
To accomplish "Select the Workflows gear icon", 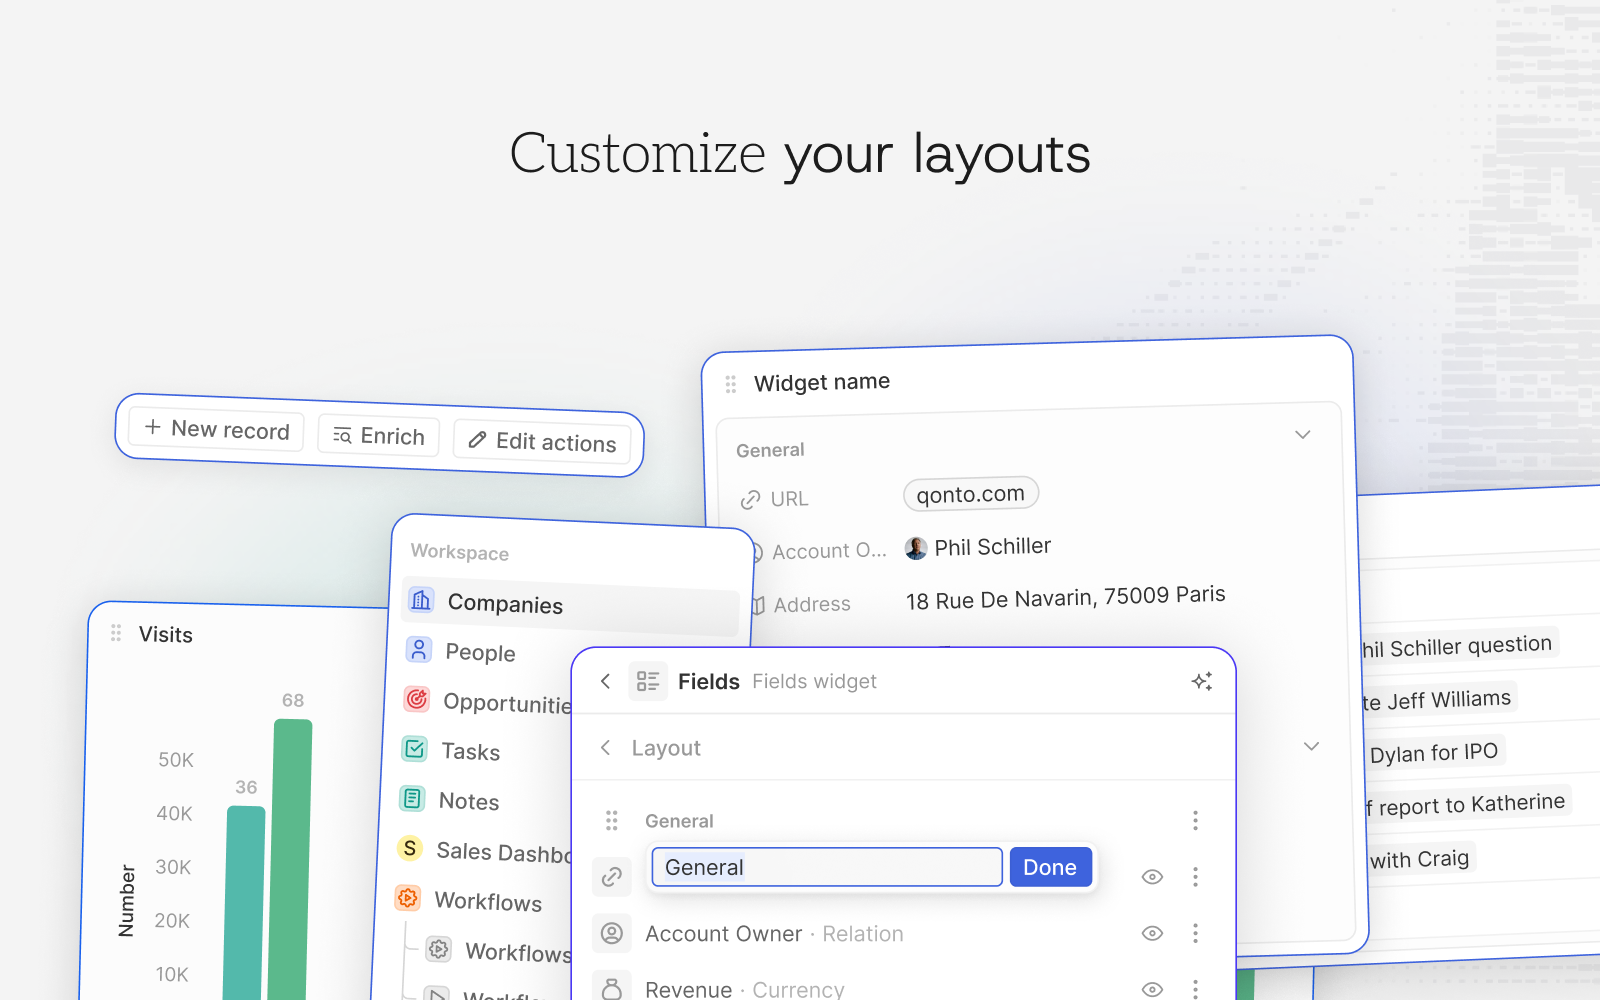I will [x=408, y=898].
